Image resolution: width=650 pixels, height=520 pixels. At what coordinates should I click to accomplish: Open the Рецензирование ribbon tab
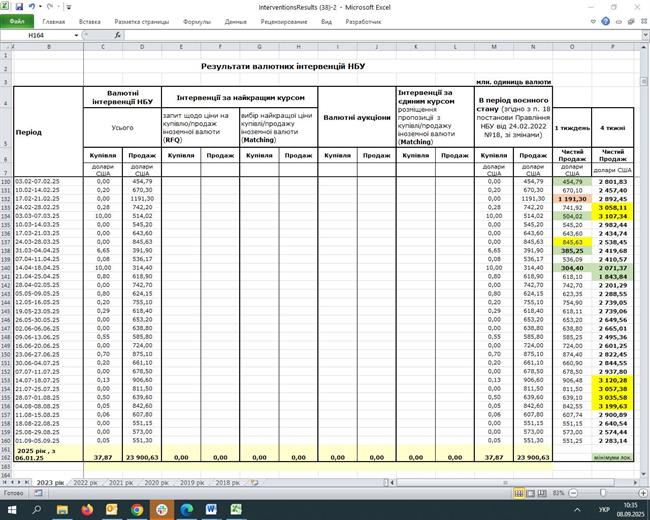tap(284, 22)
